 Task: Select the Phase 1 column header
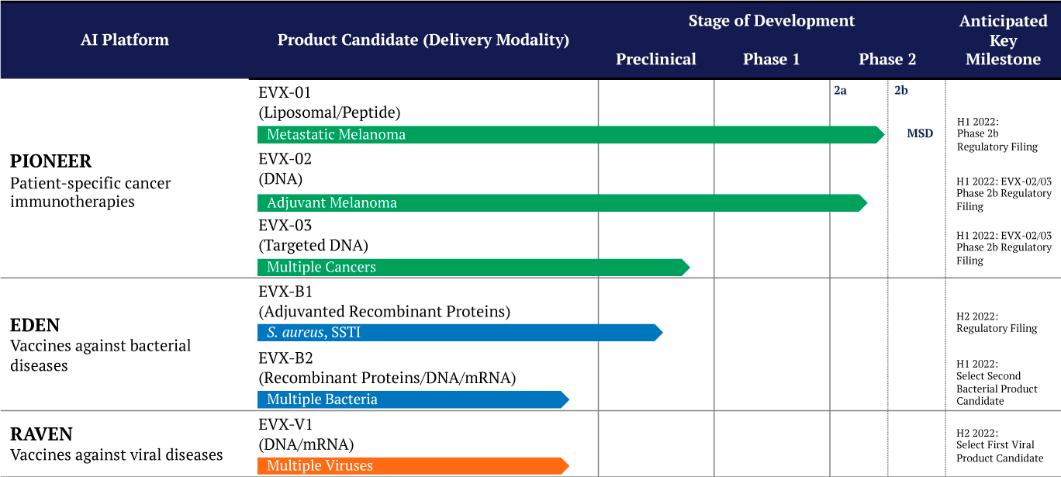coord(771,60)
